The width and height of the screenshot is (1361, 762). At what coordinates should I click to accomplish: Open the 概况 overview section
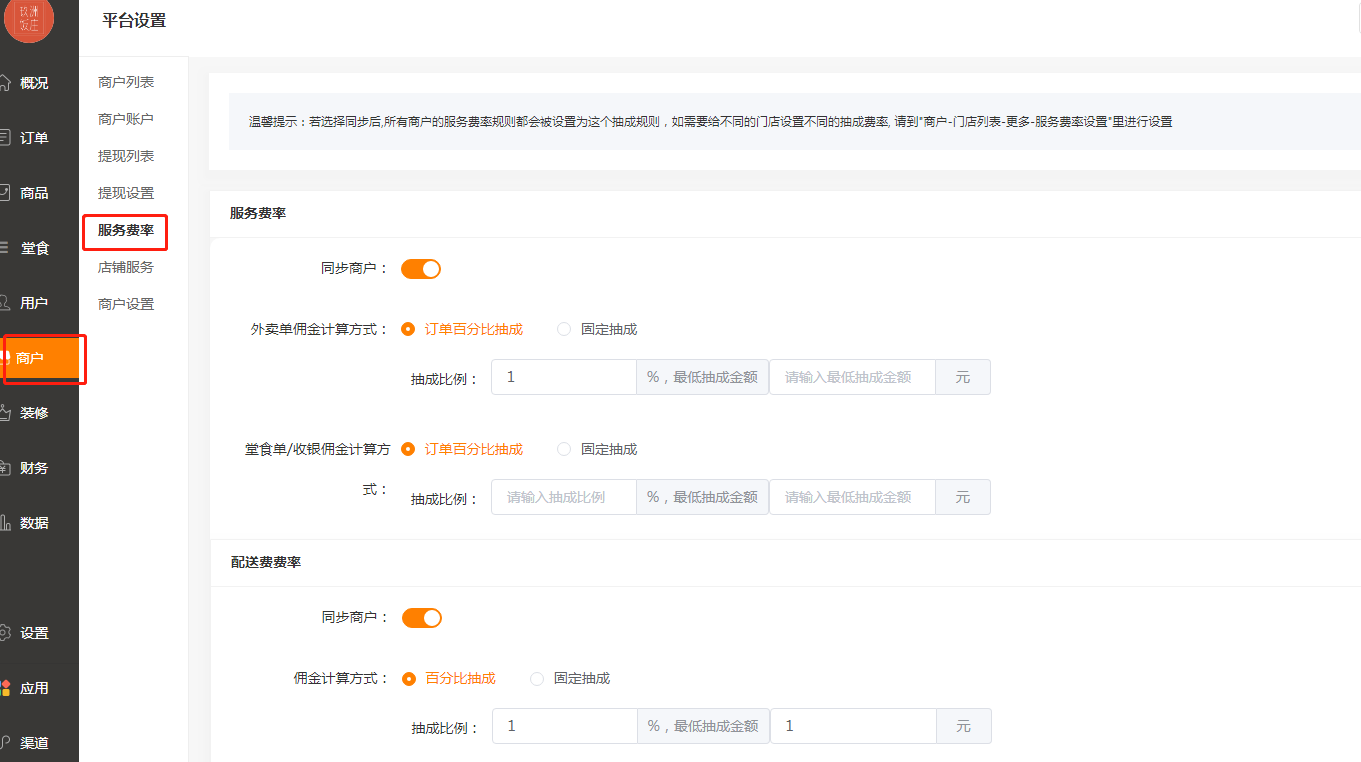(34, 83)
